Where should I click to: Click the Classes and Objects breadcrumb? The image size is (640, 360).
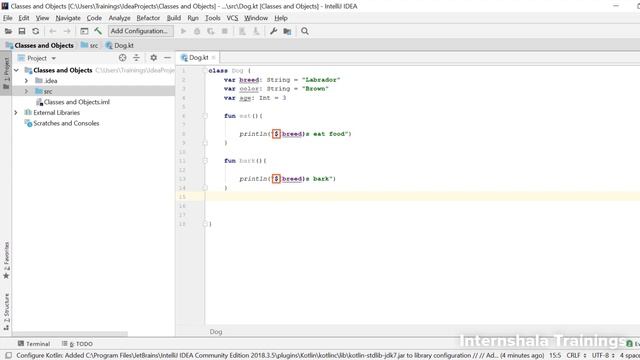tap(40, 45)
